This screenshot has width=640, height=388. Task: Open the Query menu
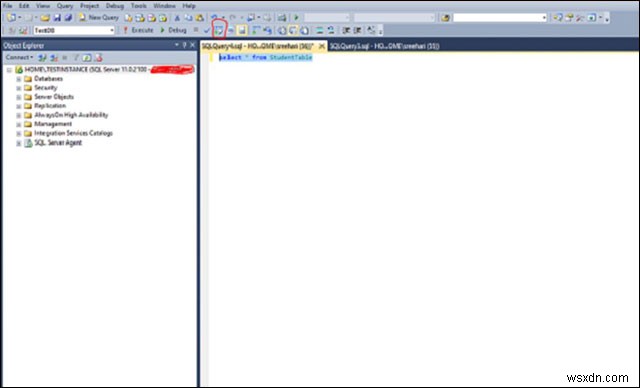pos(64,6)
